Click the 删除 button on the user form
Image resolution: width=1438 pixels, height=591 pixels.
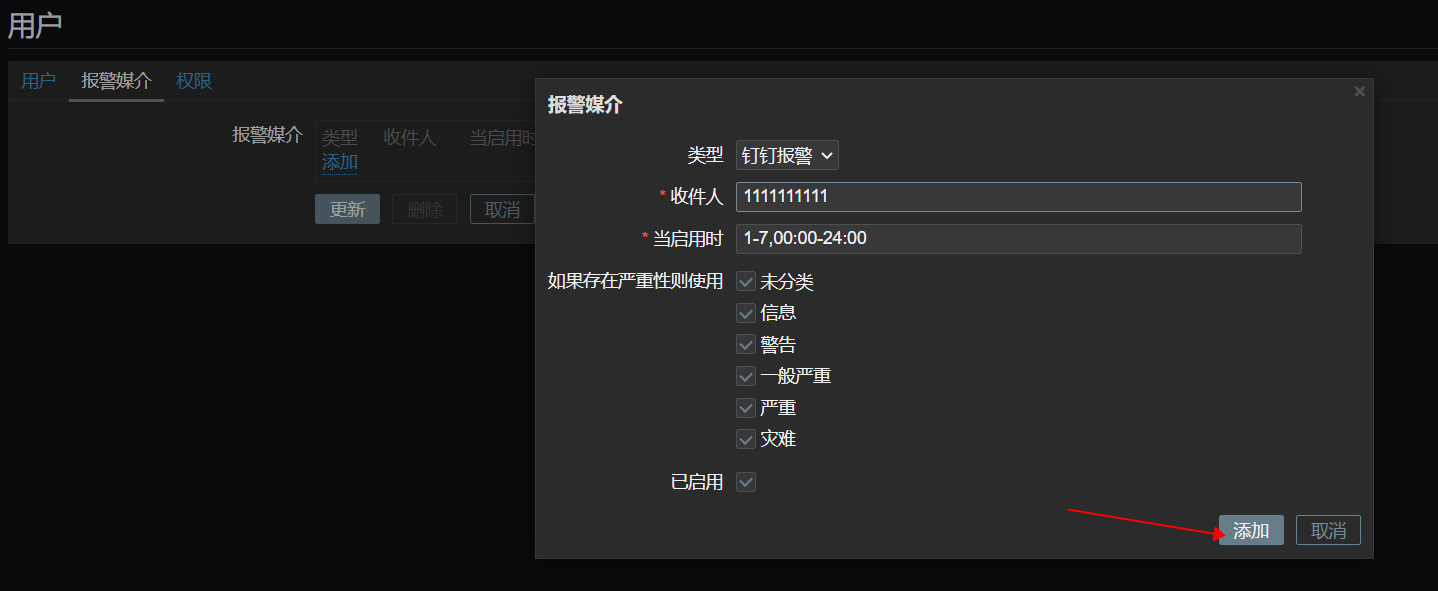click(424, 209)
